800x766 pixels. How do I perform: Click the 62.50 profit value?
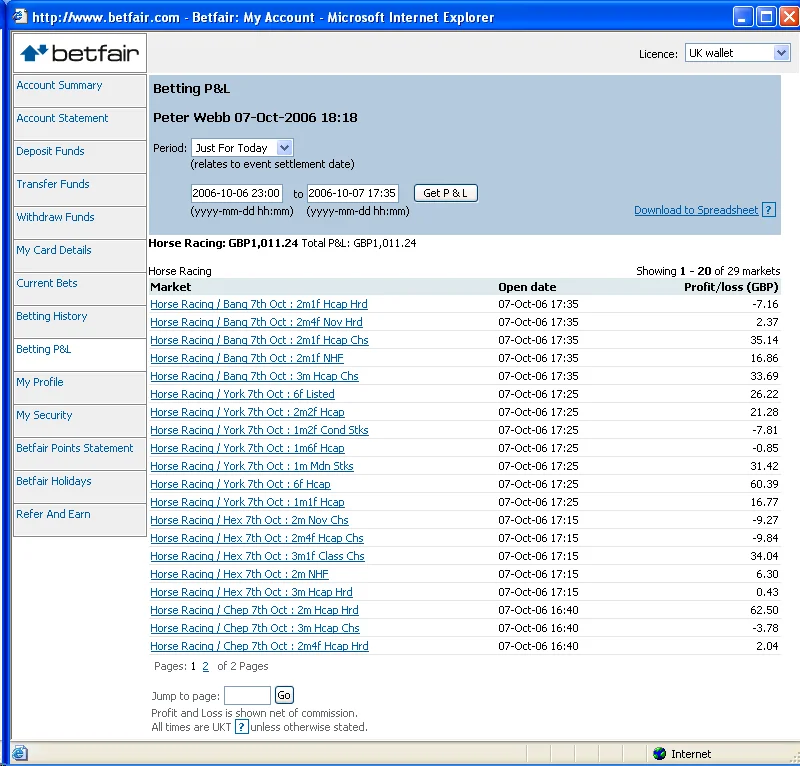(x=764, y=610)
